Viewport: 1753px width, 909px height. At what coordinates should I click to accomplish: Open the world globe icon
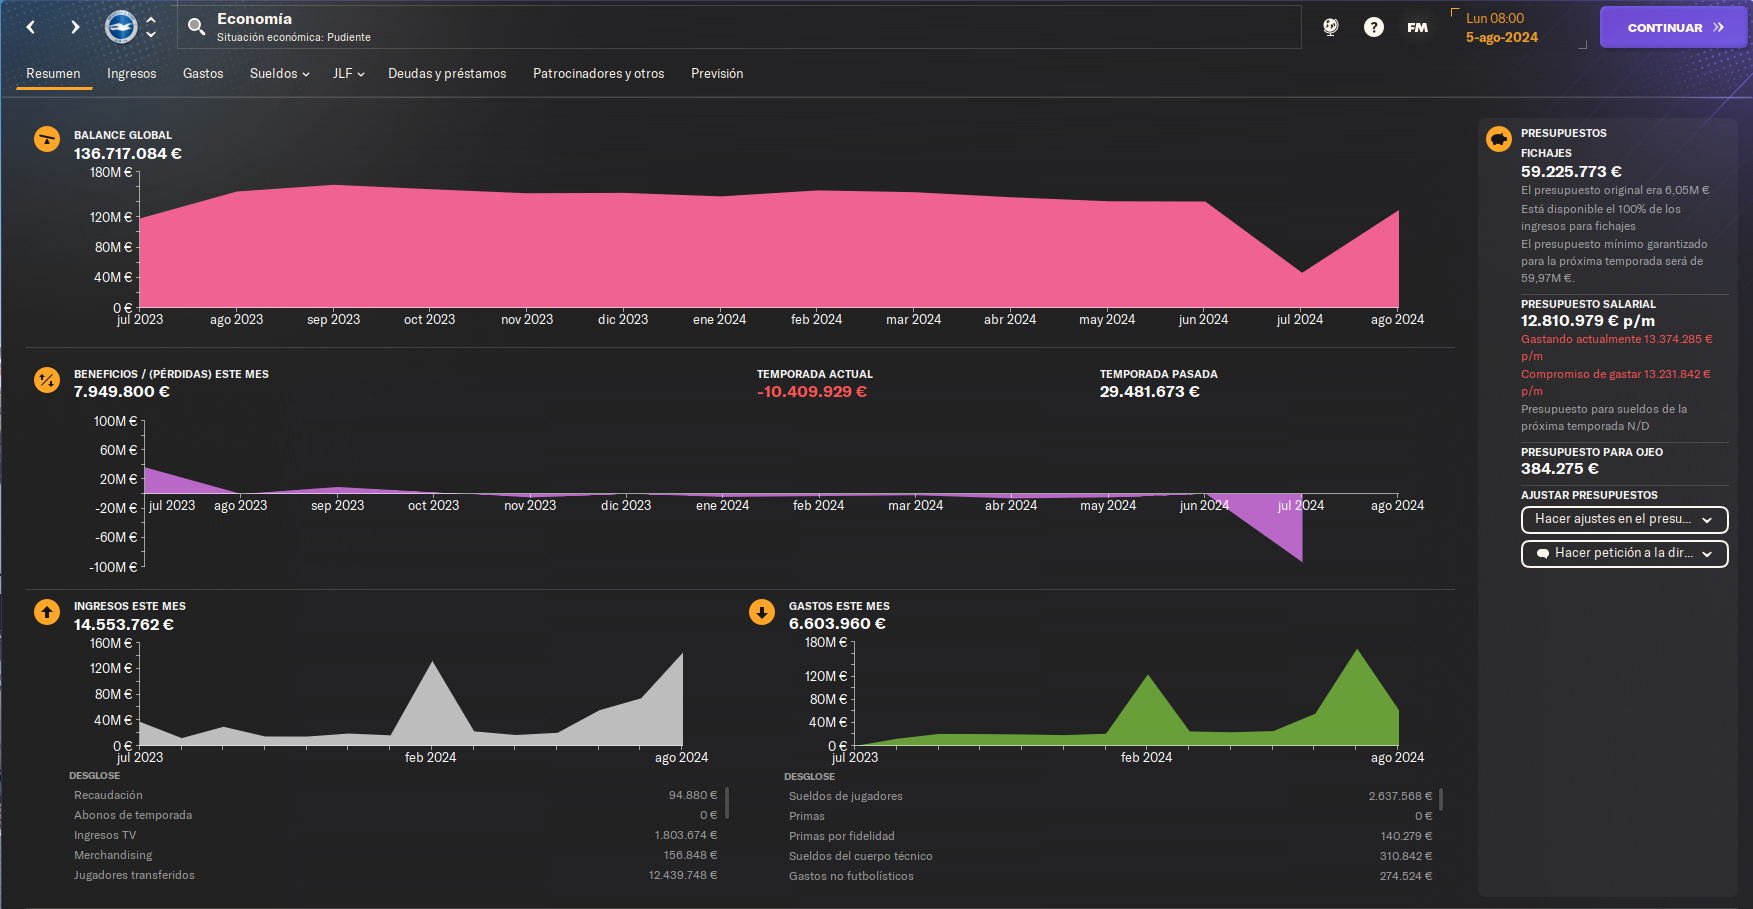(1330, 27)
